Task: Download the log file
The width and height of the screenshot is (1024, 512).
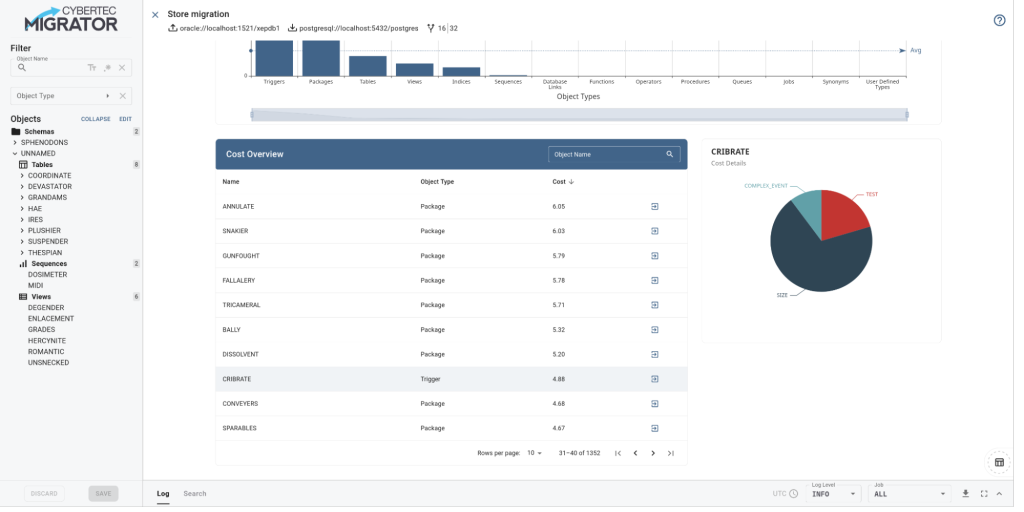Action: [x=966, y=493]
